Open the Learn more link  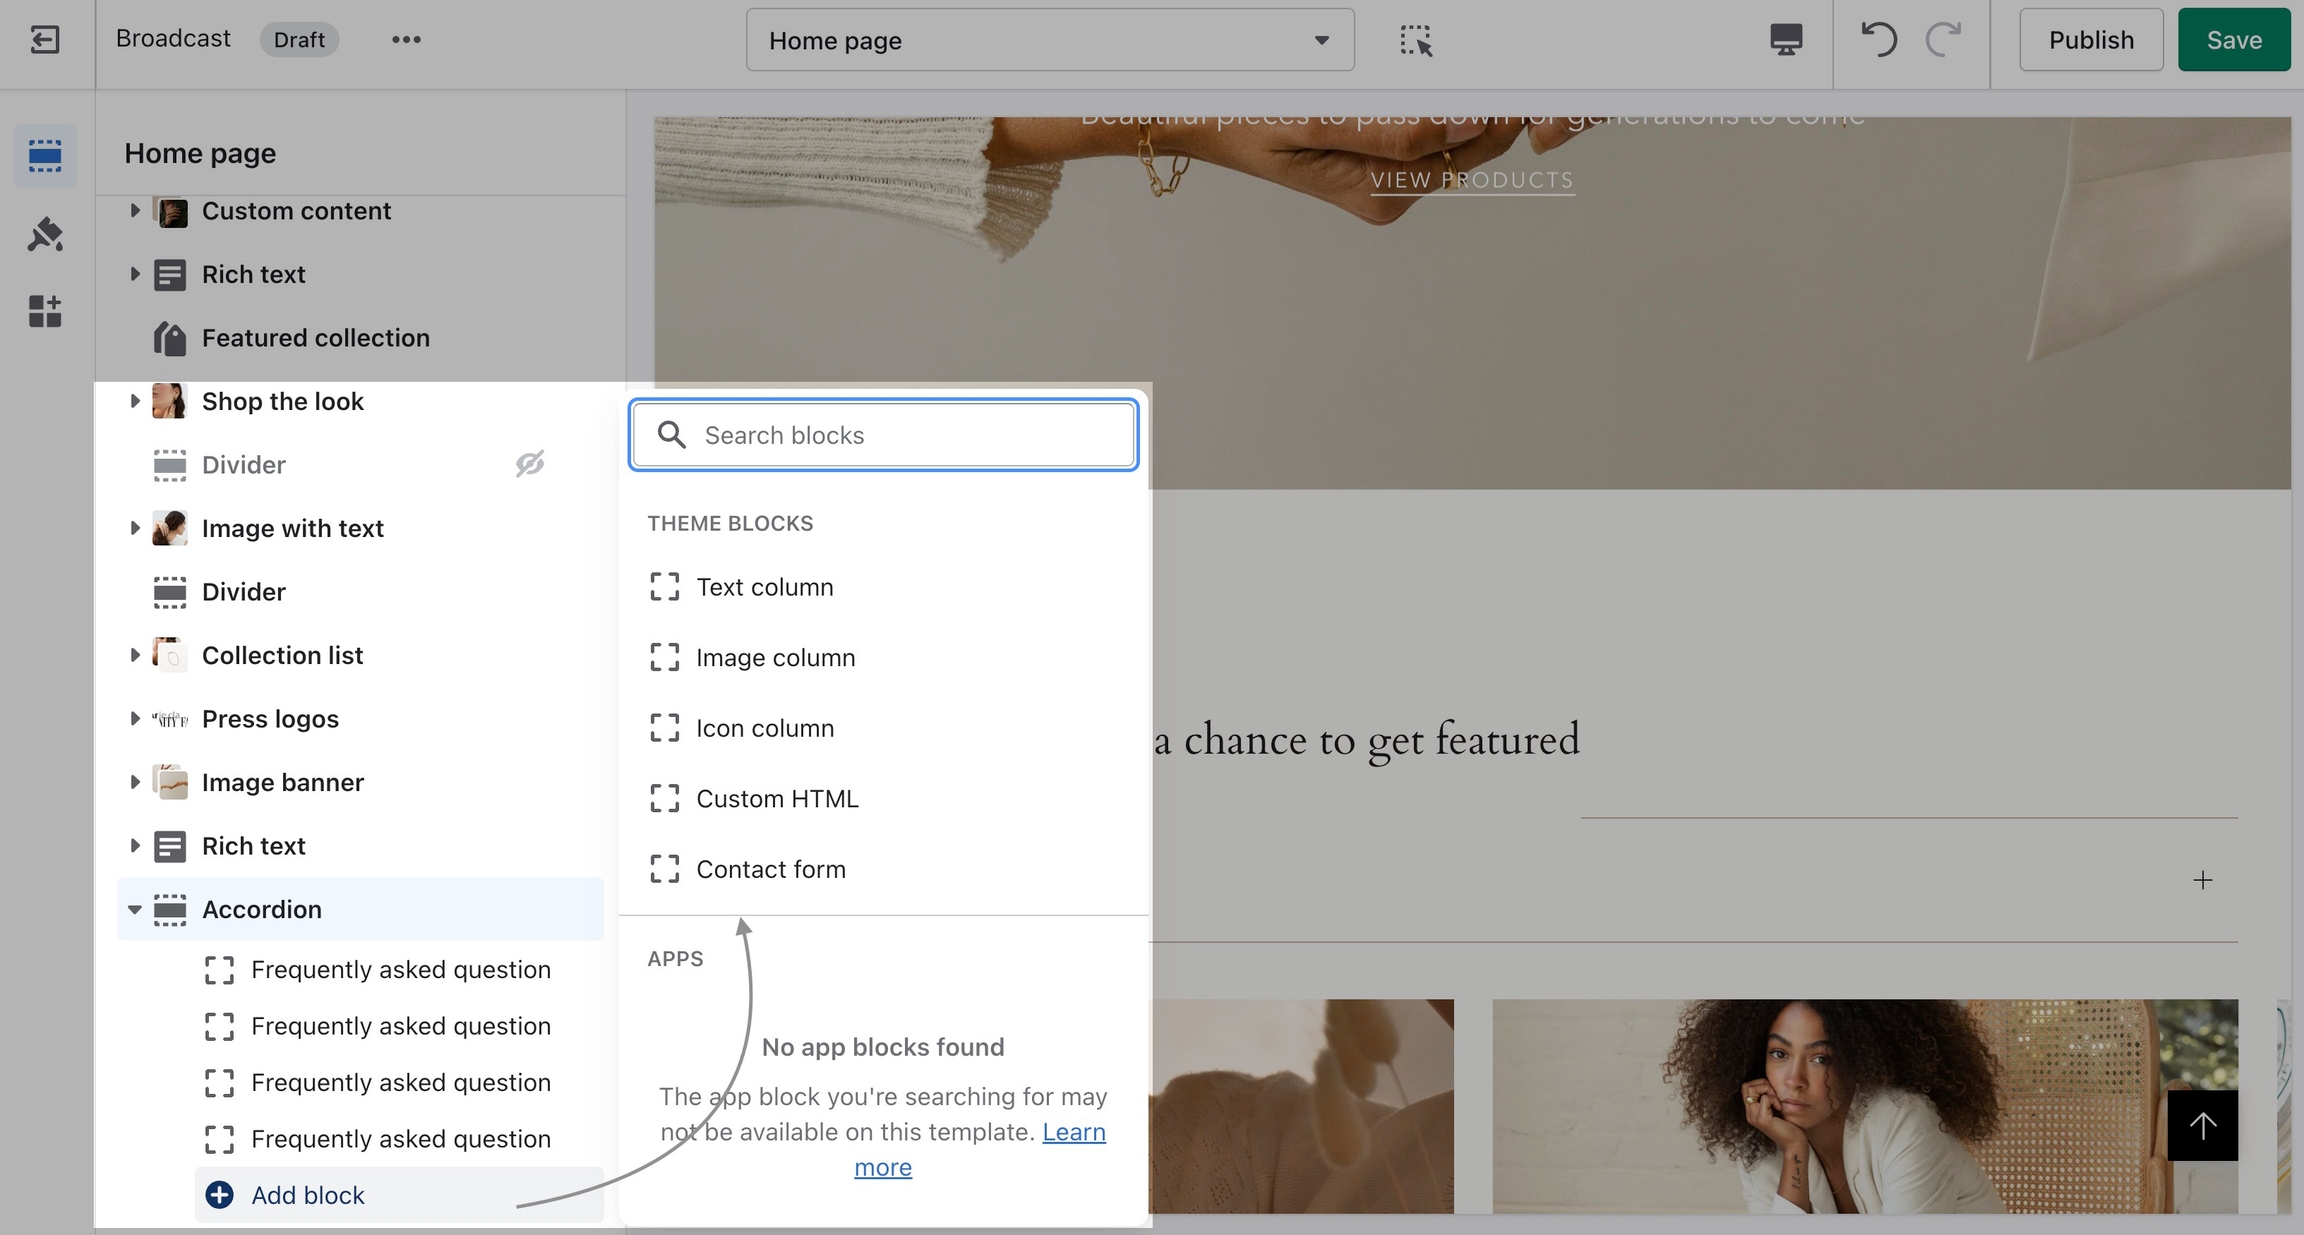click(x=1073, y=1132)
